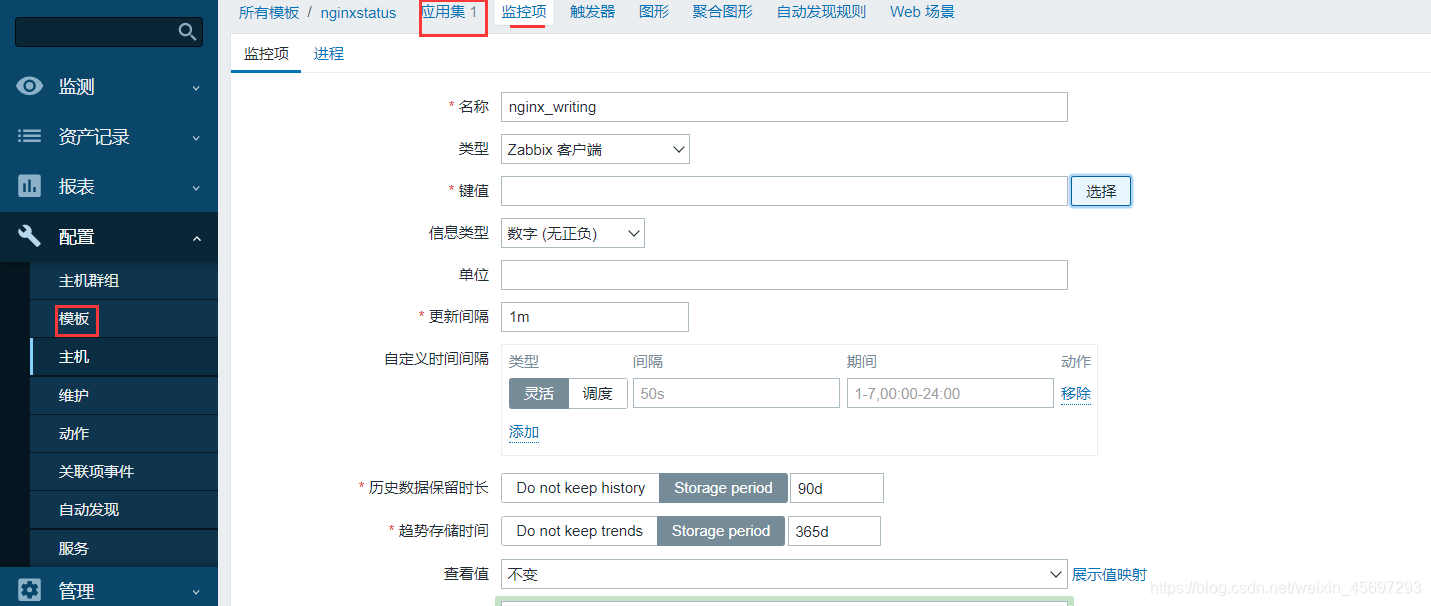1431x606 pixels.
Task: Open 应用集 1 navigation link
Action: (449, 12)
